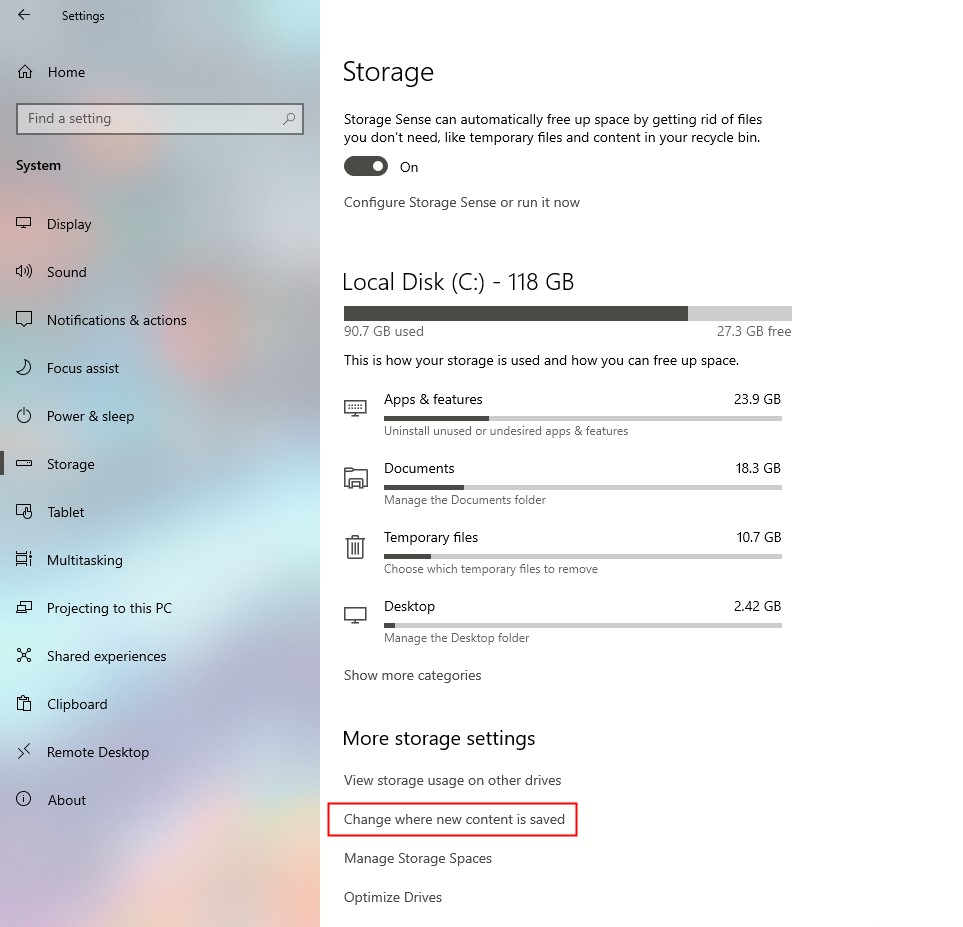963x927 pixels.
Task: Click Configure Storage Sense or run it now
Action: click(x=461, y=202)
